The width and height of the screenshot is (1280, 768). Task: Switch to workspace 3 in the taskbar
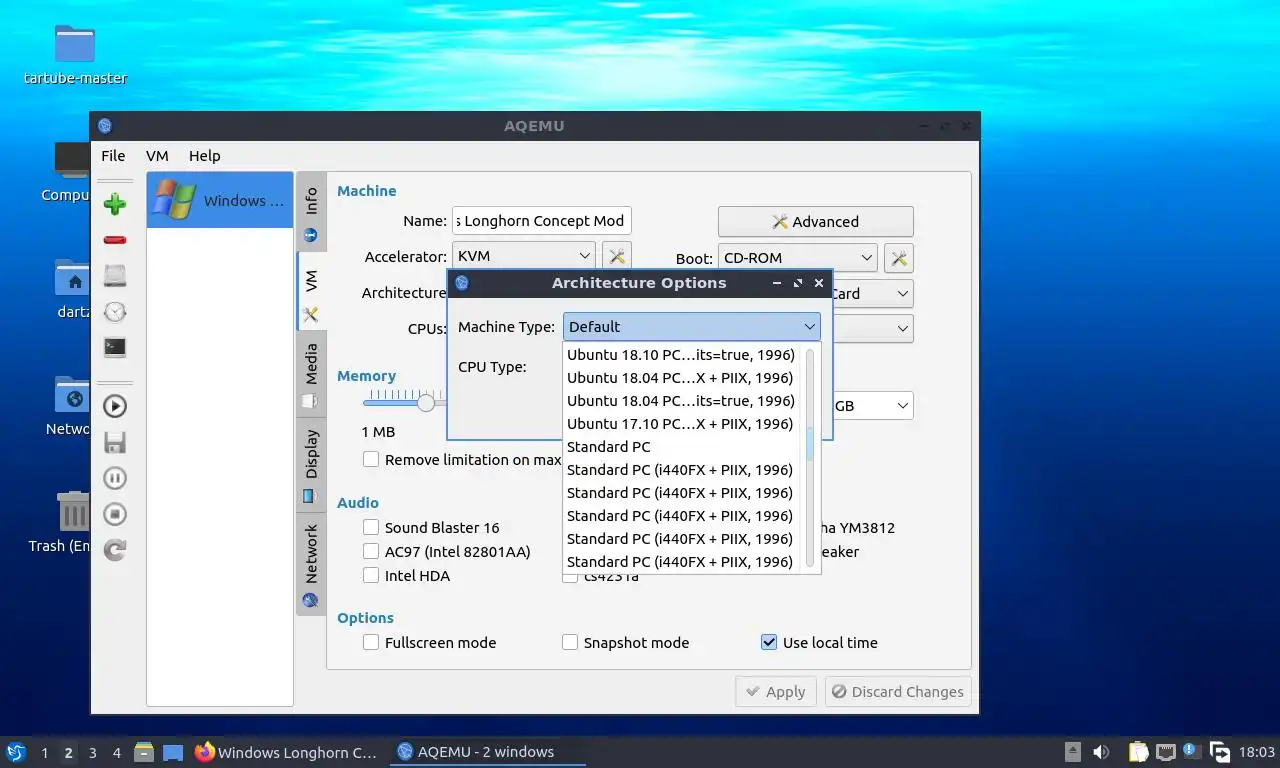coord(92,753)
